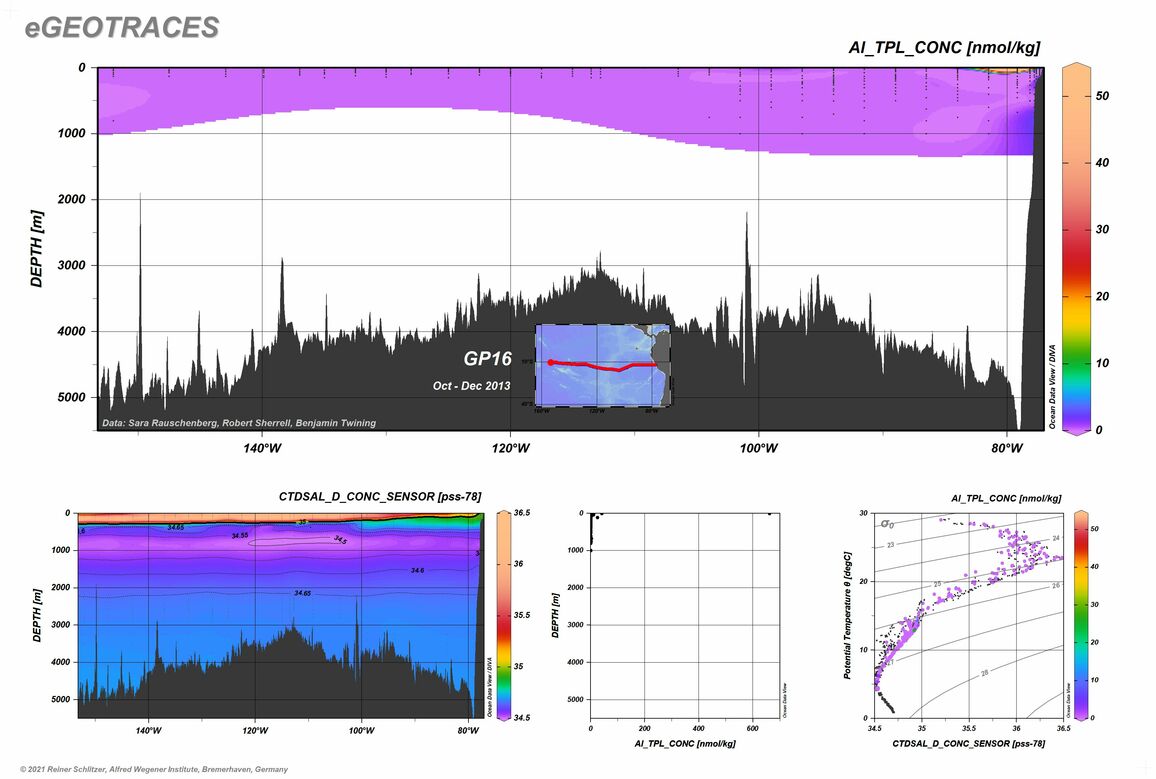Select the sigma-0 symbol in T-S diagram
The width and height of the screenshot is (1156, 779).
point(886,523)
